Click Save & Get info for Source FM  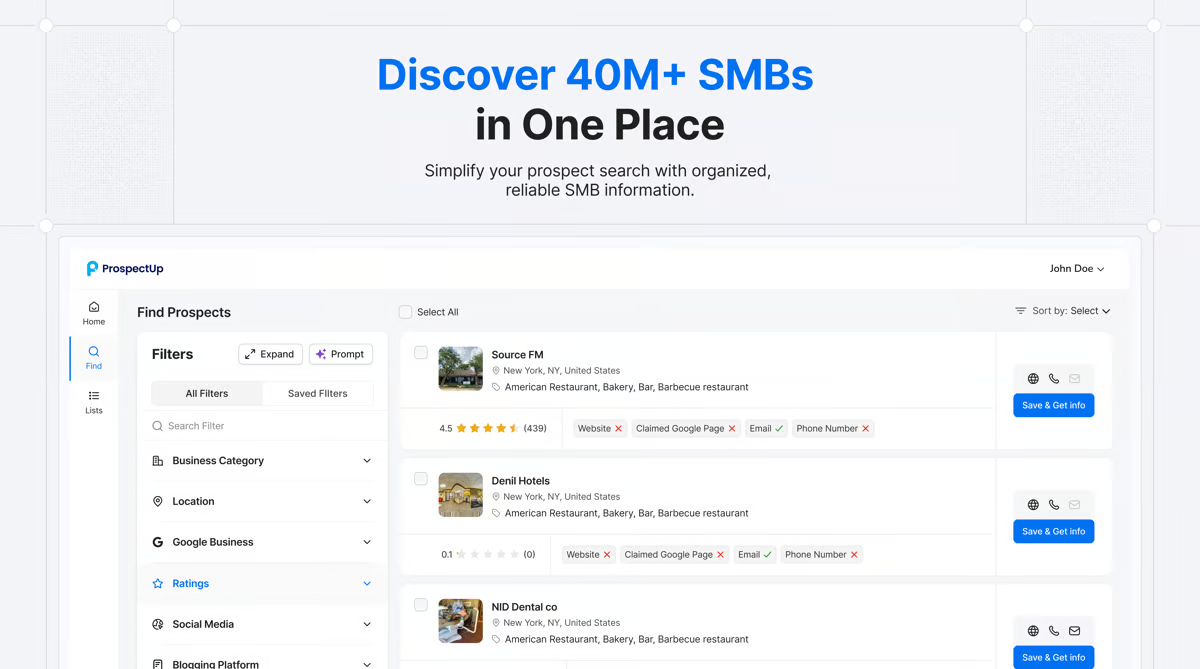click(1054, 405)
